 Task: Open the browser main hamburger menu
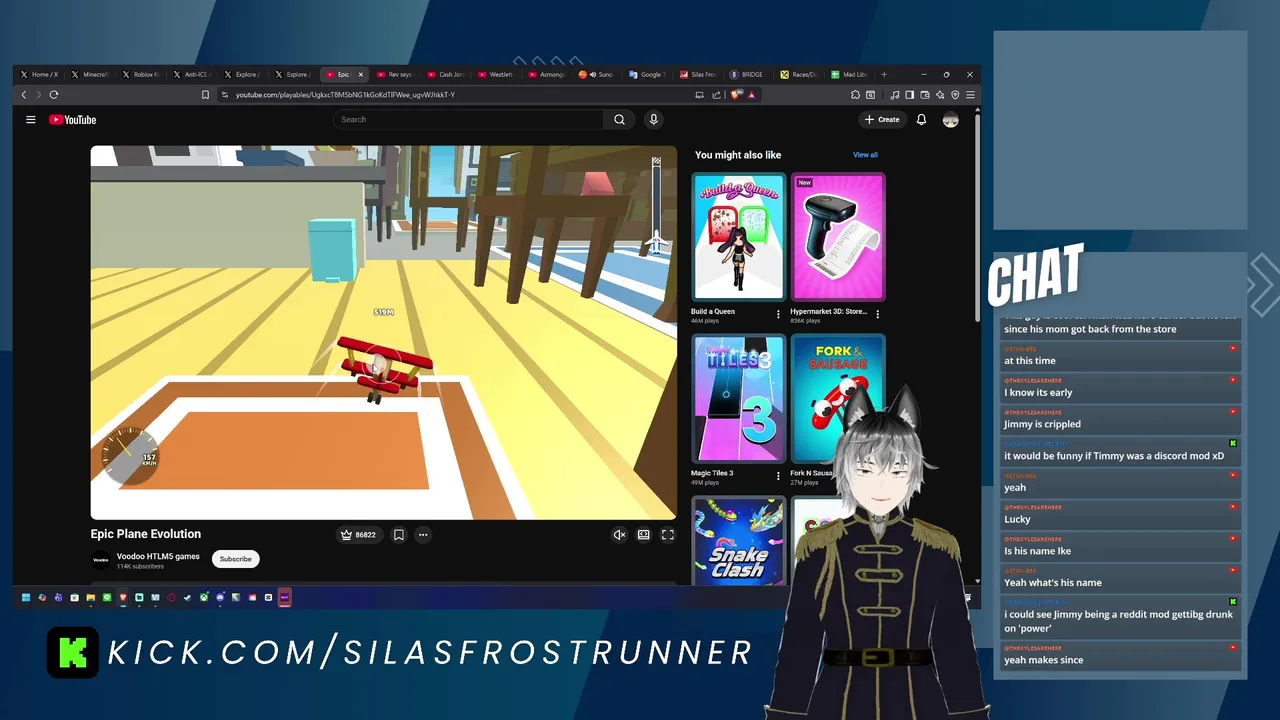click(970, 95)
